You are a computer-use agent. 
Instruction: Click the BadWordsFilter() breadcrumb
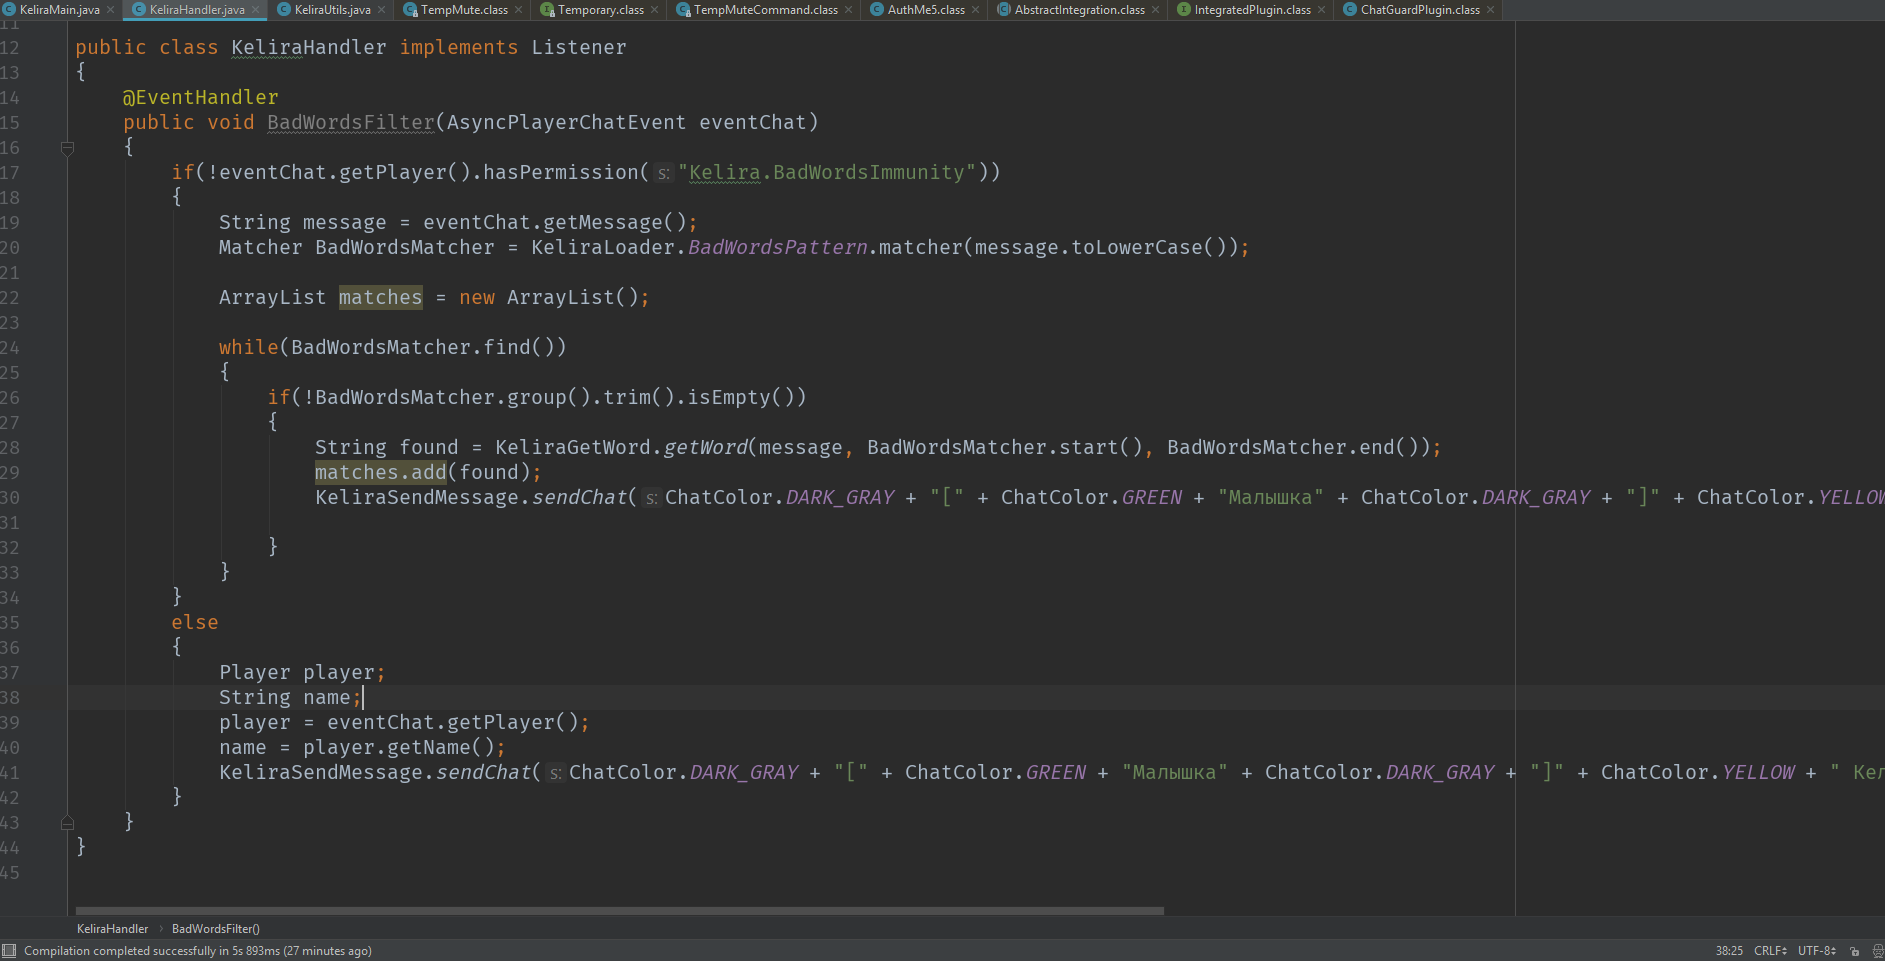click(x=216, y=929)
